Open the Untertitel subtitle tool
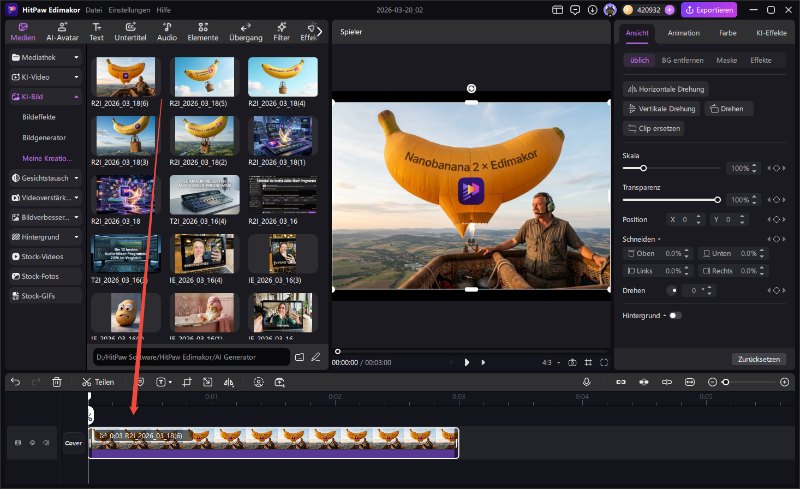This screenshot has height=489, width=800. pyautogui.click(x=130, y=31)
